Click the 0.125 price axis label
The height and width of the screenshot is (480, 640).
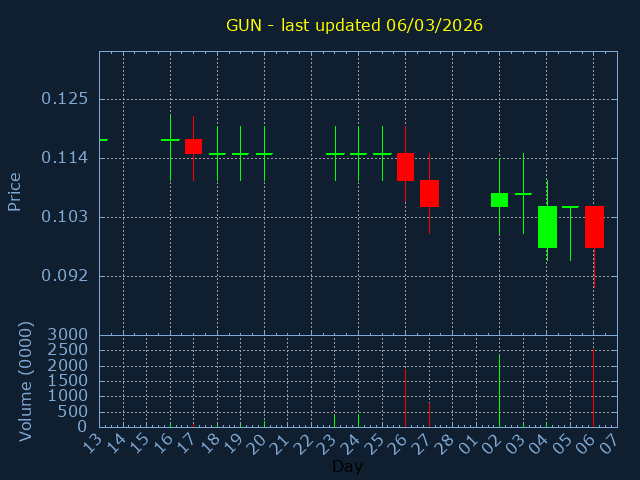click(65, 99)
